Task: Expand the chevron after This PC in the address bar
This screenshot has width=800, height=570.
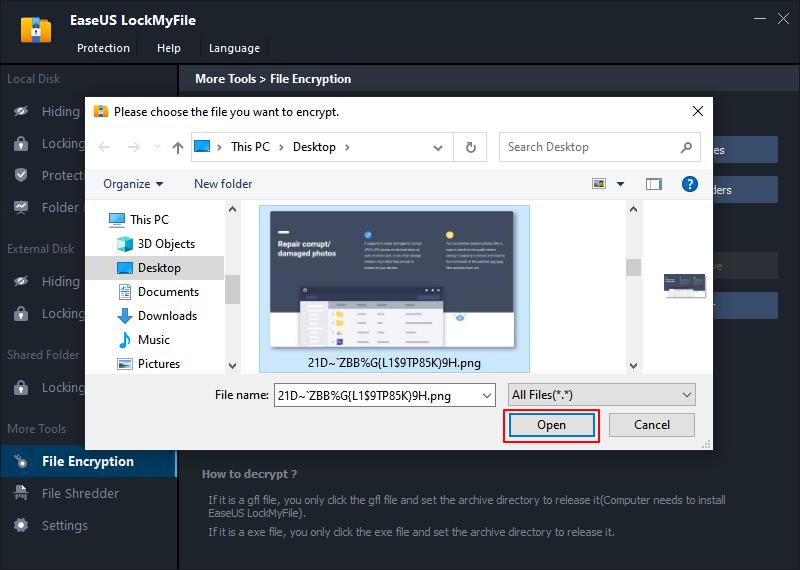Action: pos(281,147)
